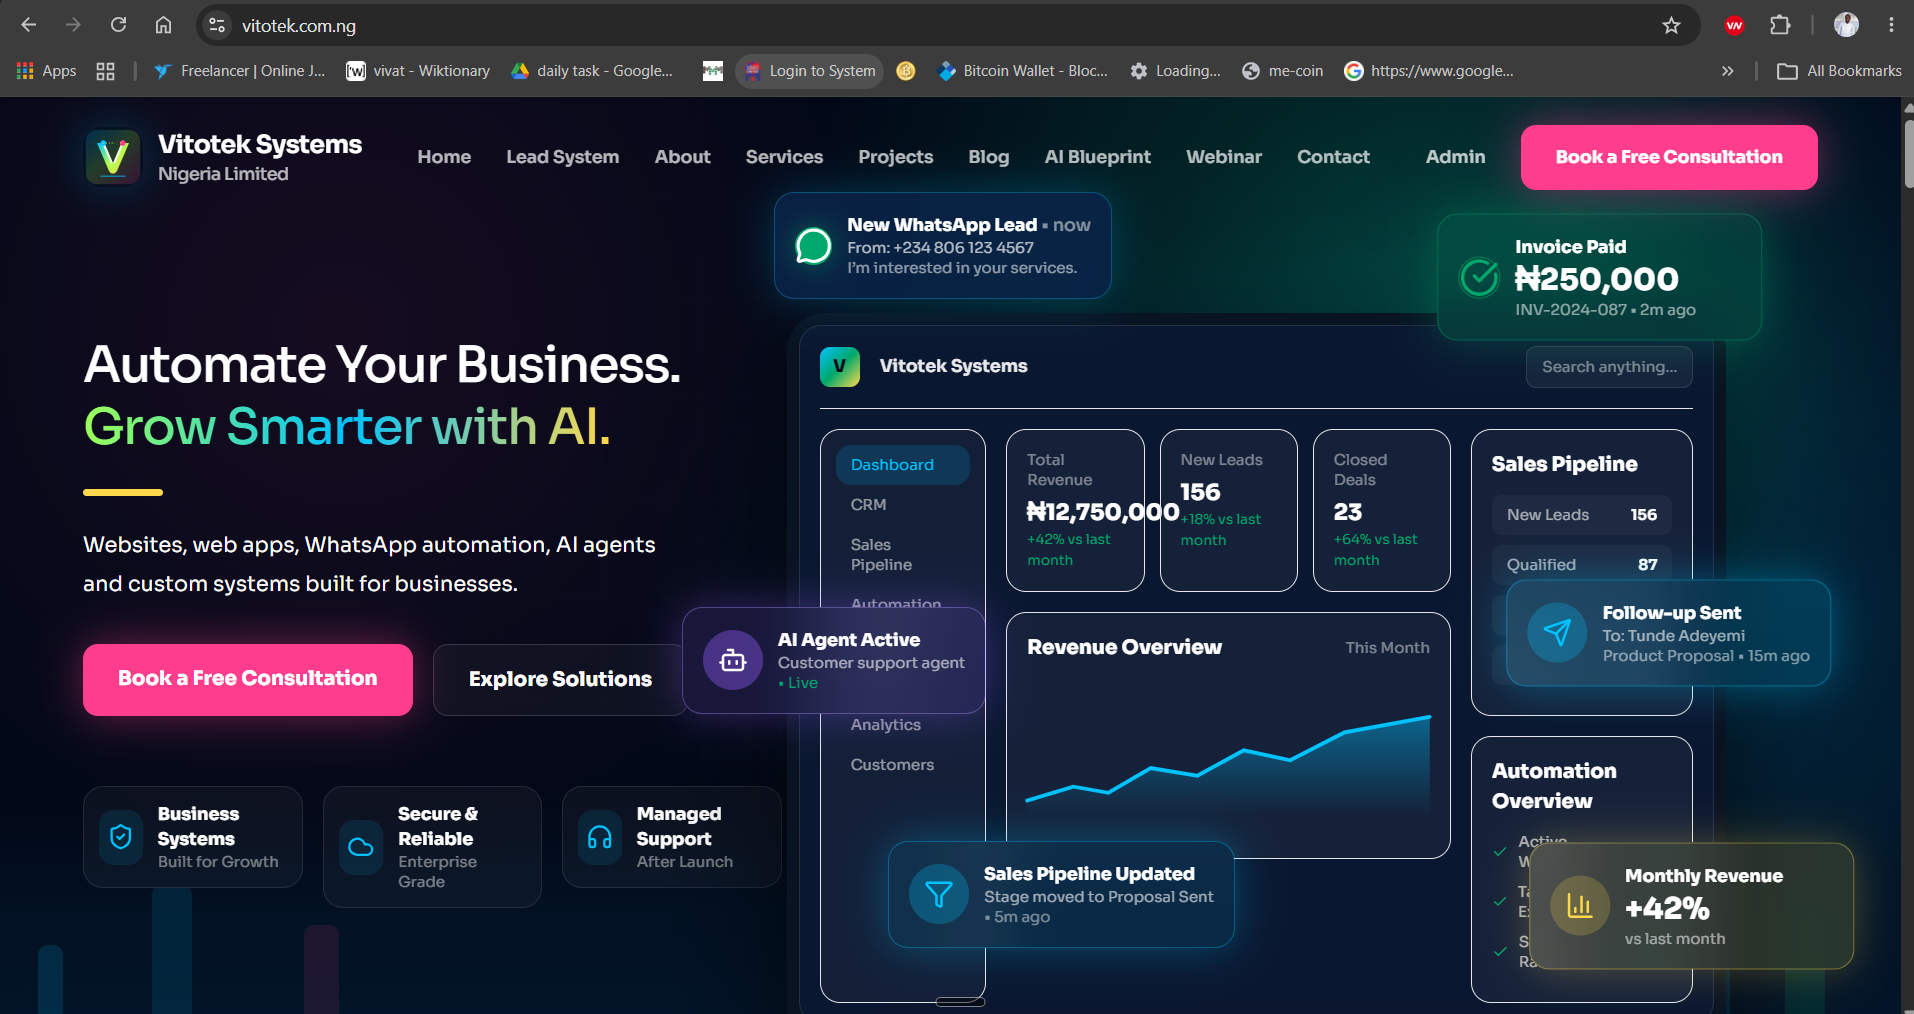1914x1014 pixels.
Task: Open the Services nav item
Action: pos(785,157)
